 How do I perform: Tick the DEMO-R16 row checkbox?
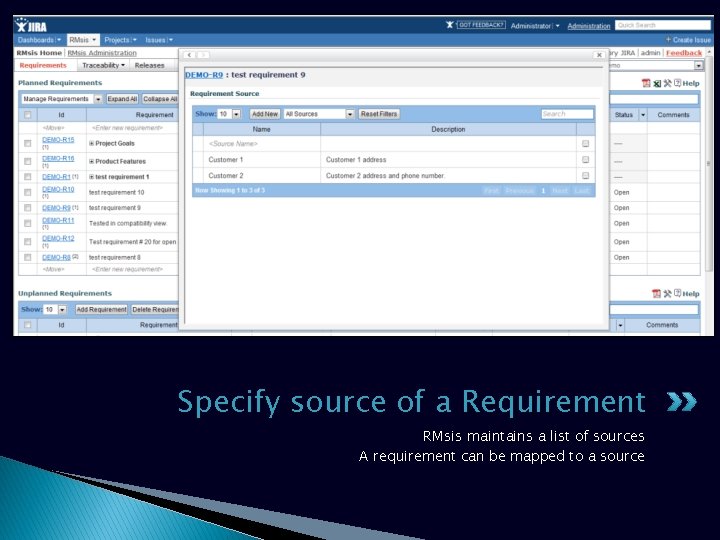coord(28,161)
